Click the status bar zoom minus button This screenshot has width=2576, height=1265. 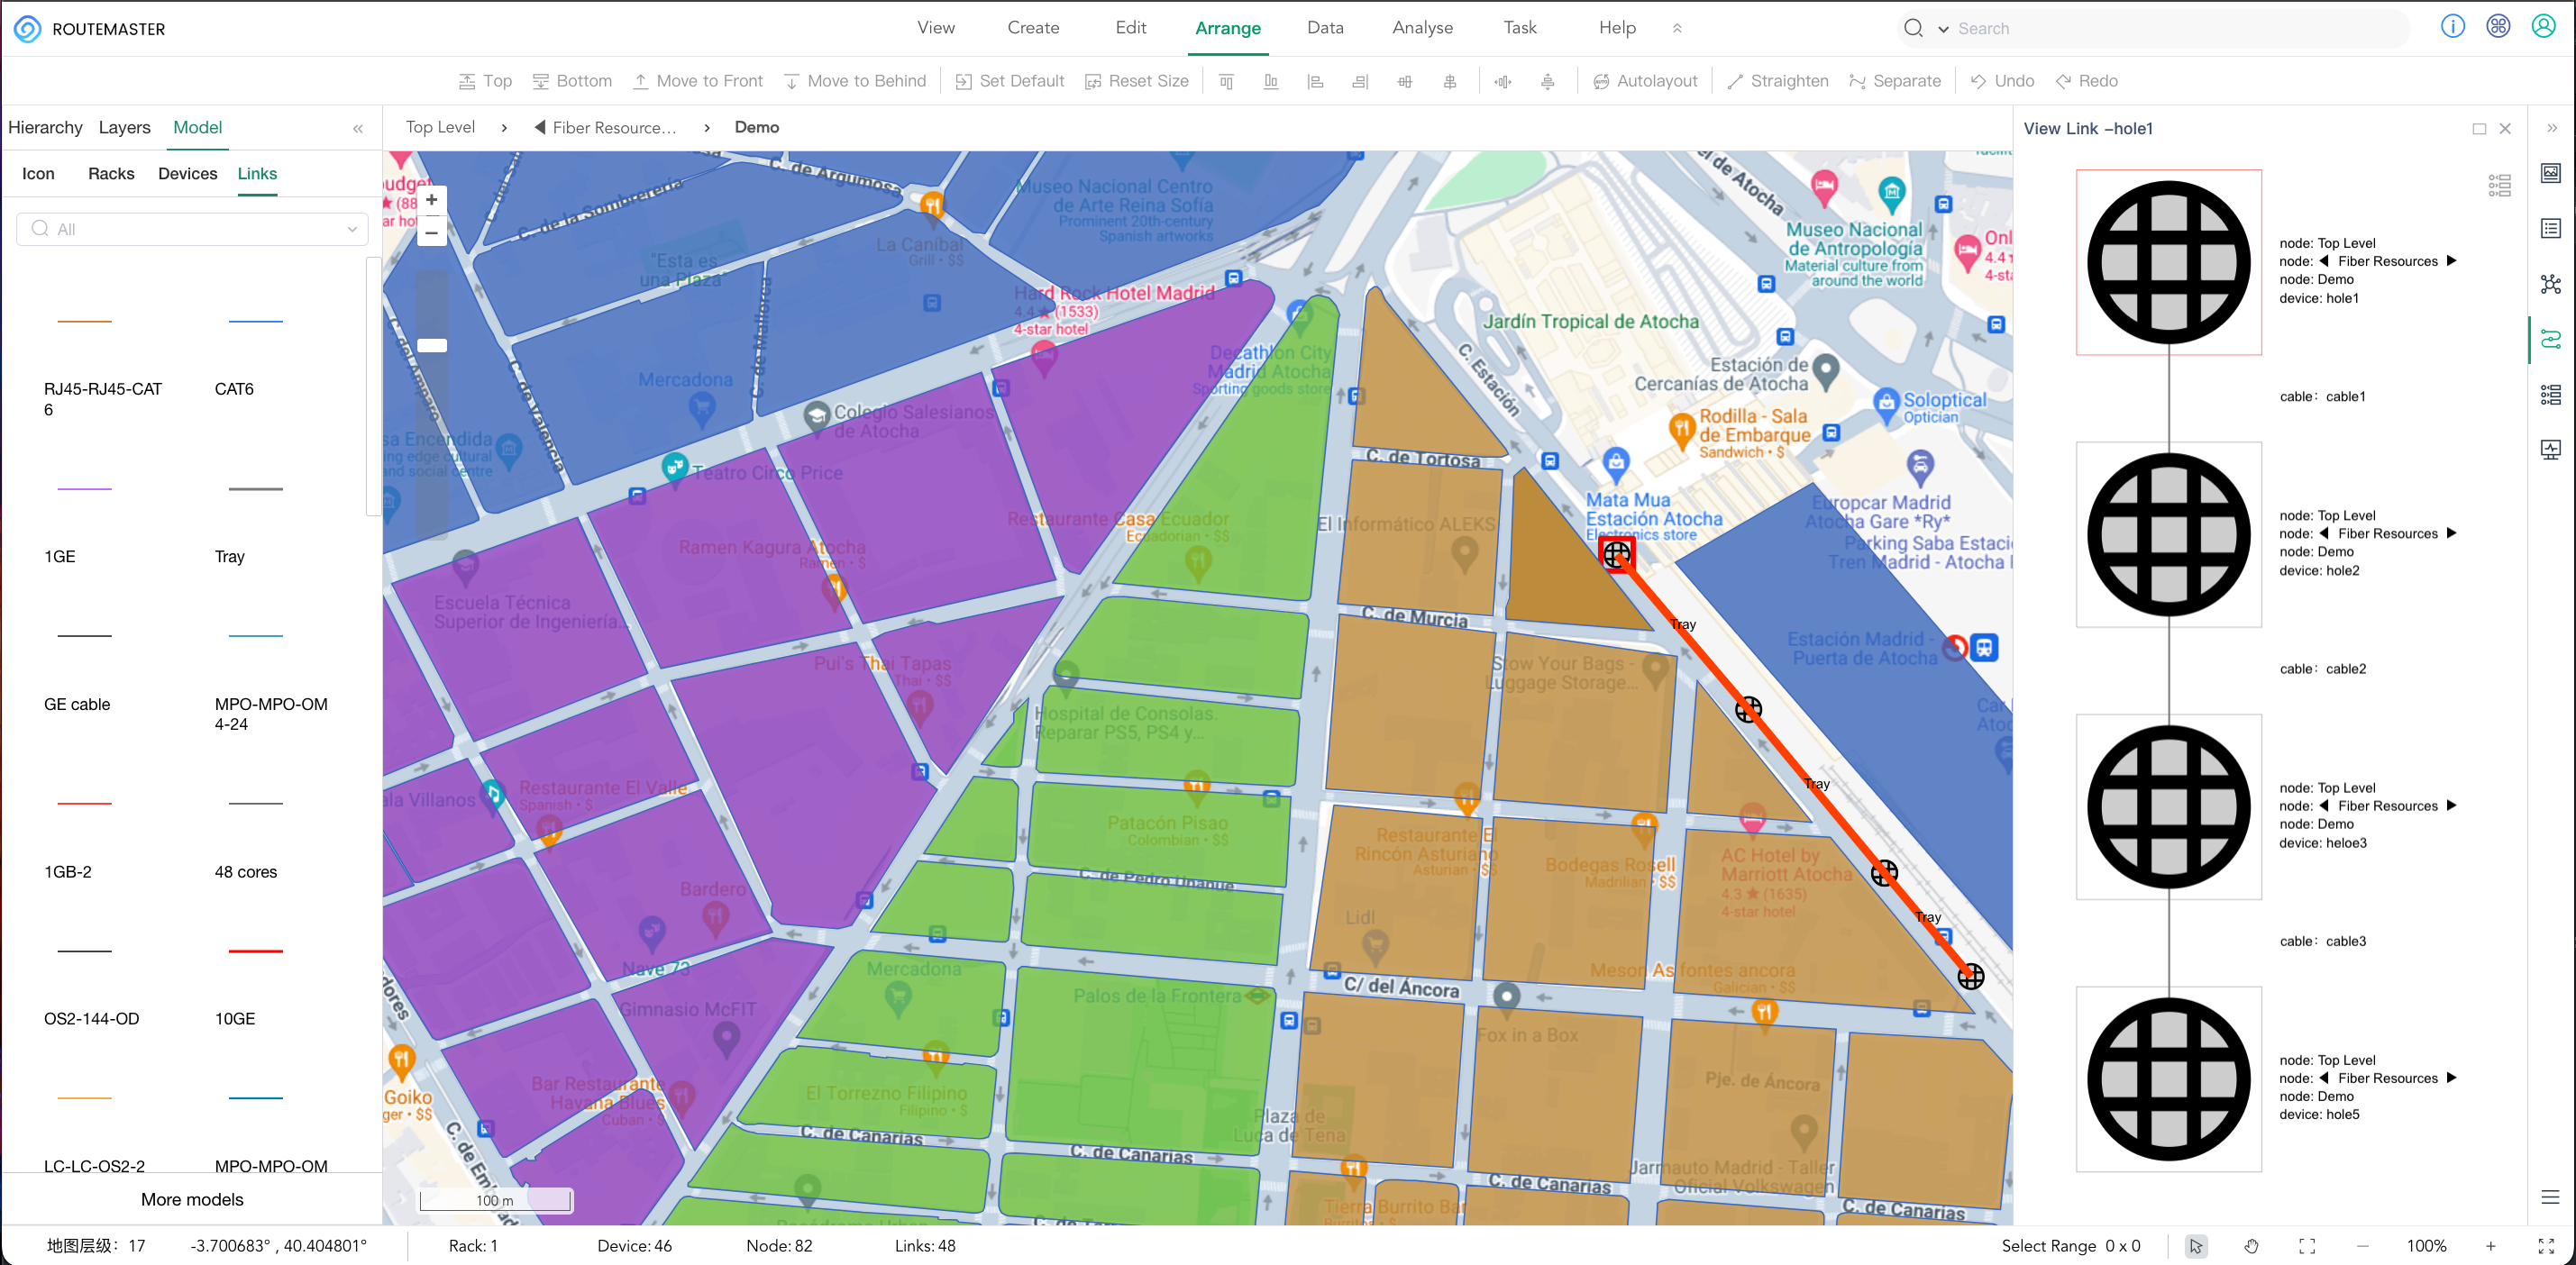pyautogui.click(x=2362, y=1246)
